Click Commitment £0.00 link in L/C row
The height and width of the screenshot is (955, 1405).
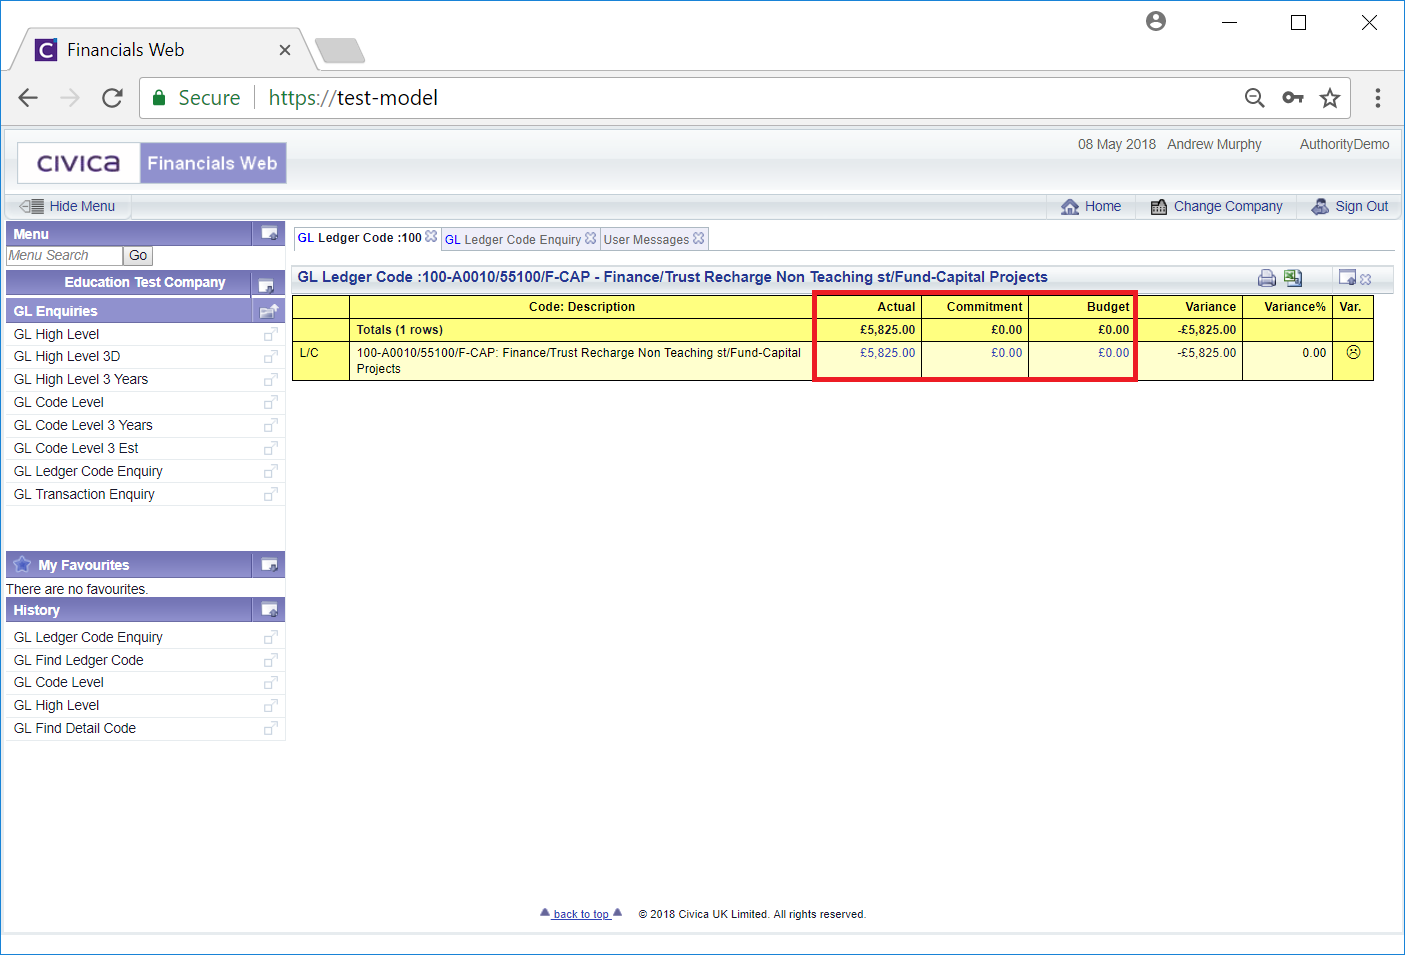(1006, 353)
